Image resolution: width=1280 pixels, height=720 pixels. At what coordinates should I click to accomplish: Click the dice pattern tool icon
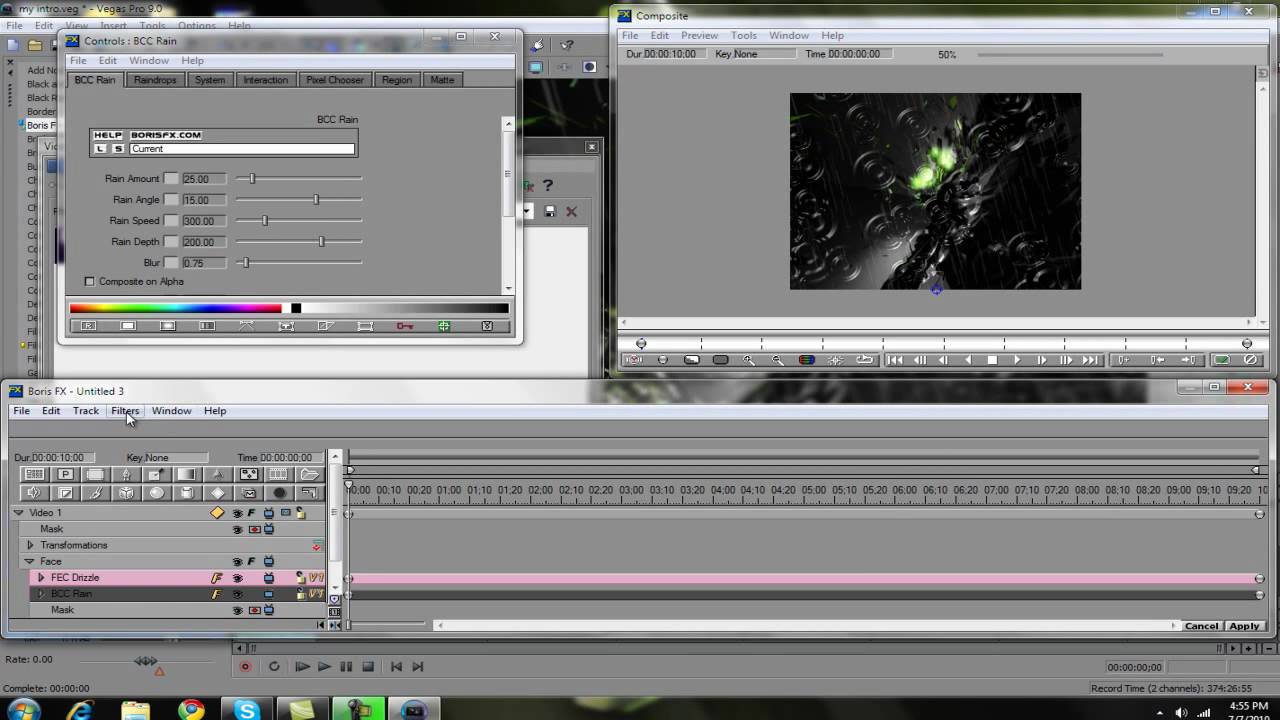coord(249,474)
